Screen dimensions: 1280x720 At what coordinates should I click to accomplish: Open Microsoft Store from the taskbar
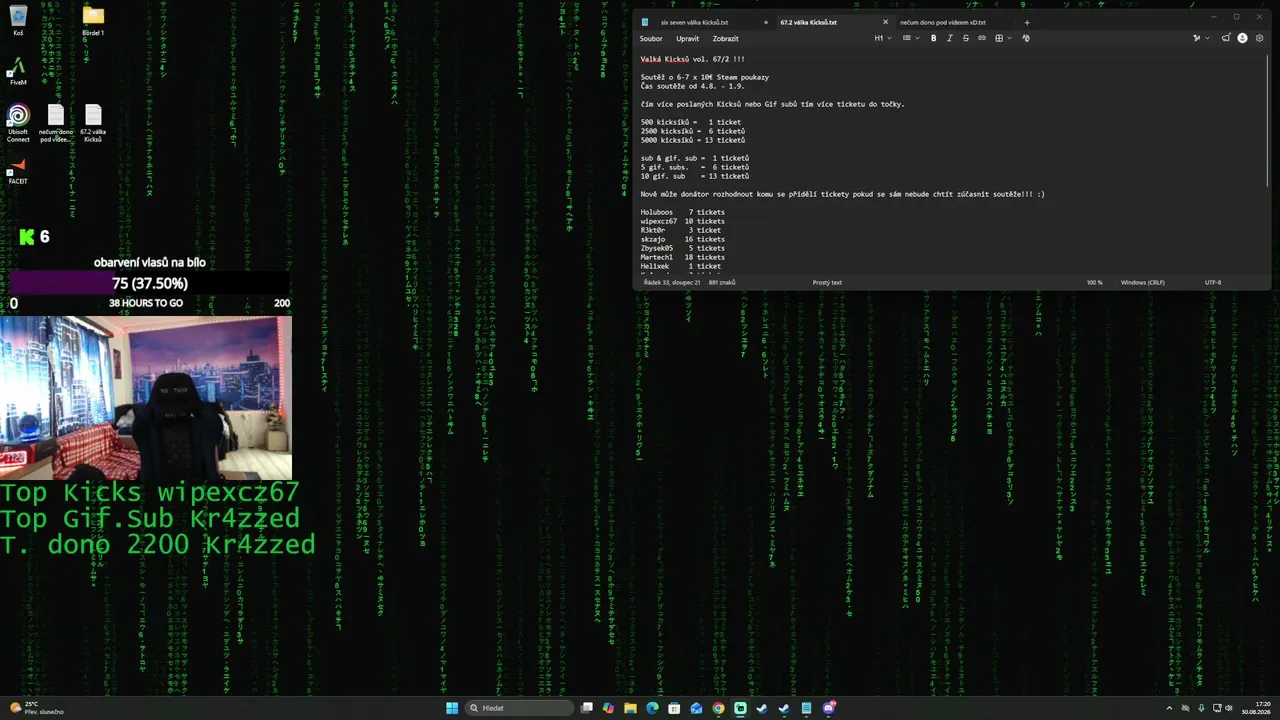[674, 708]
